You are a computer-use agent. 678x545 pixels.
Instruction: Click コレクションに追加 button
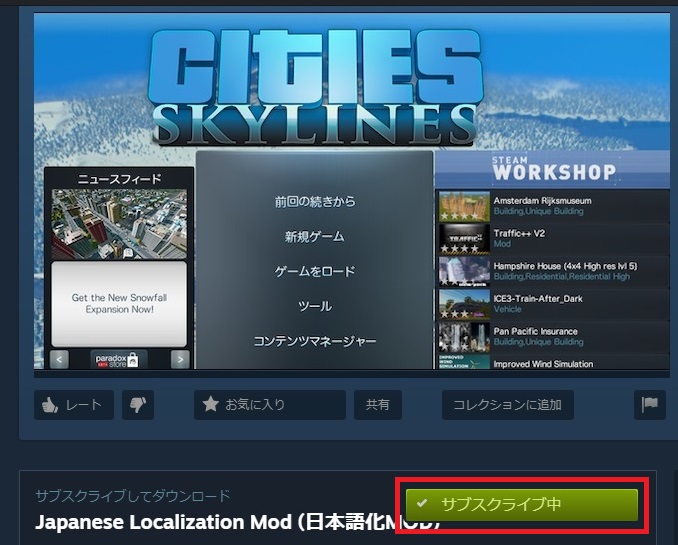click(508, 405)
